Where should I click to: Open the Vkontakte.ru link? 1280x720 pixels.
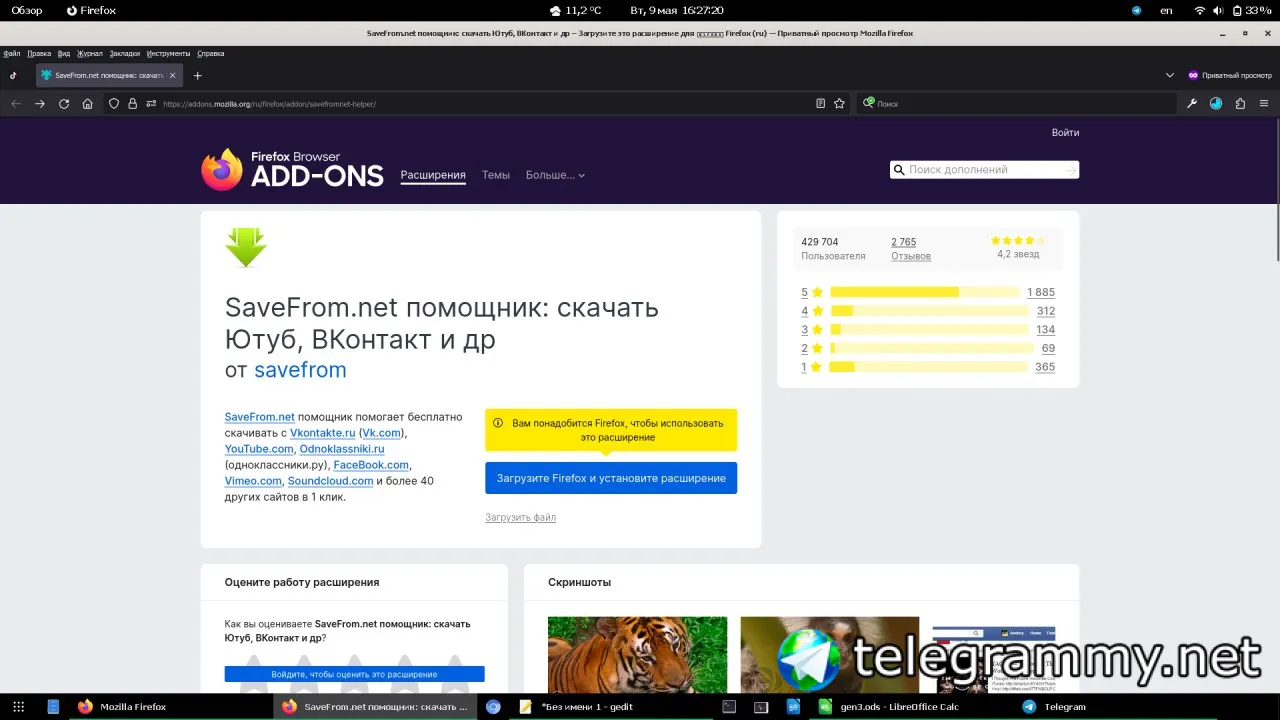323,433
